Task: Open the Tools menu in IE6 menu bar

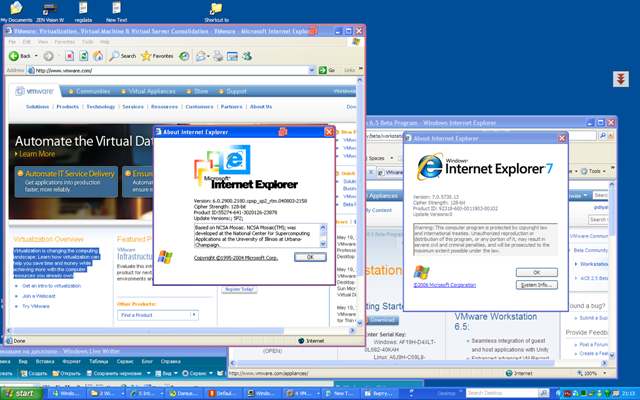Action: click(87, 42)
